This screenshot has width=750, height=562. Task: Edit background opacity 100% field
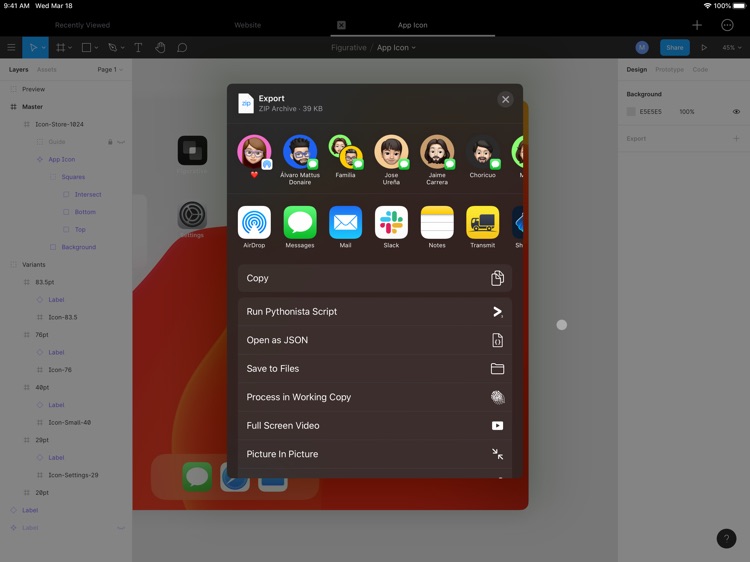(x=686, y=111)
